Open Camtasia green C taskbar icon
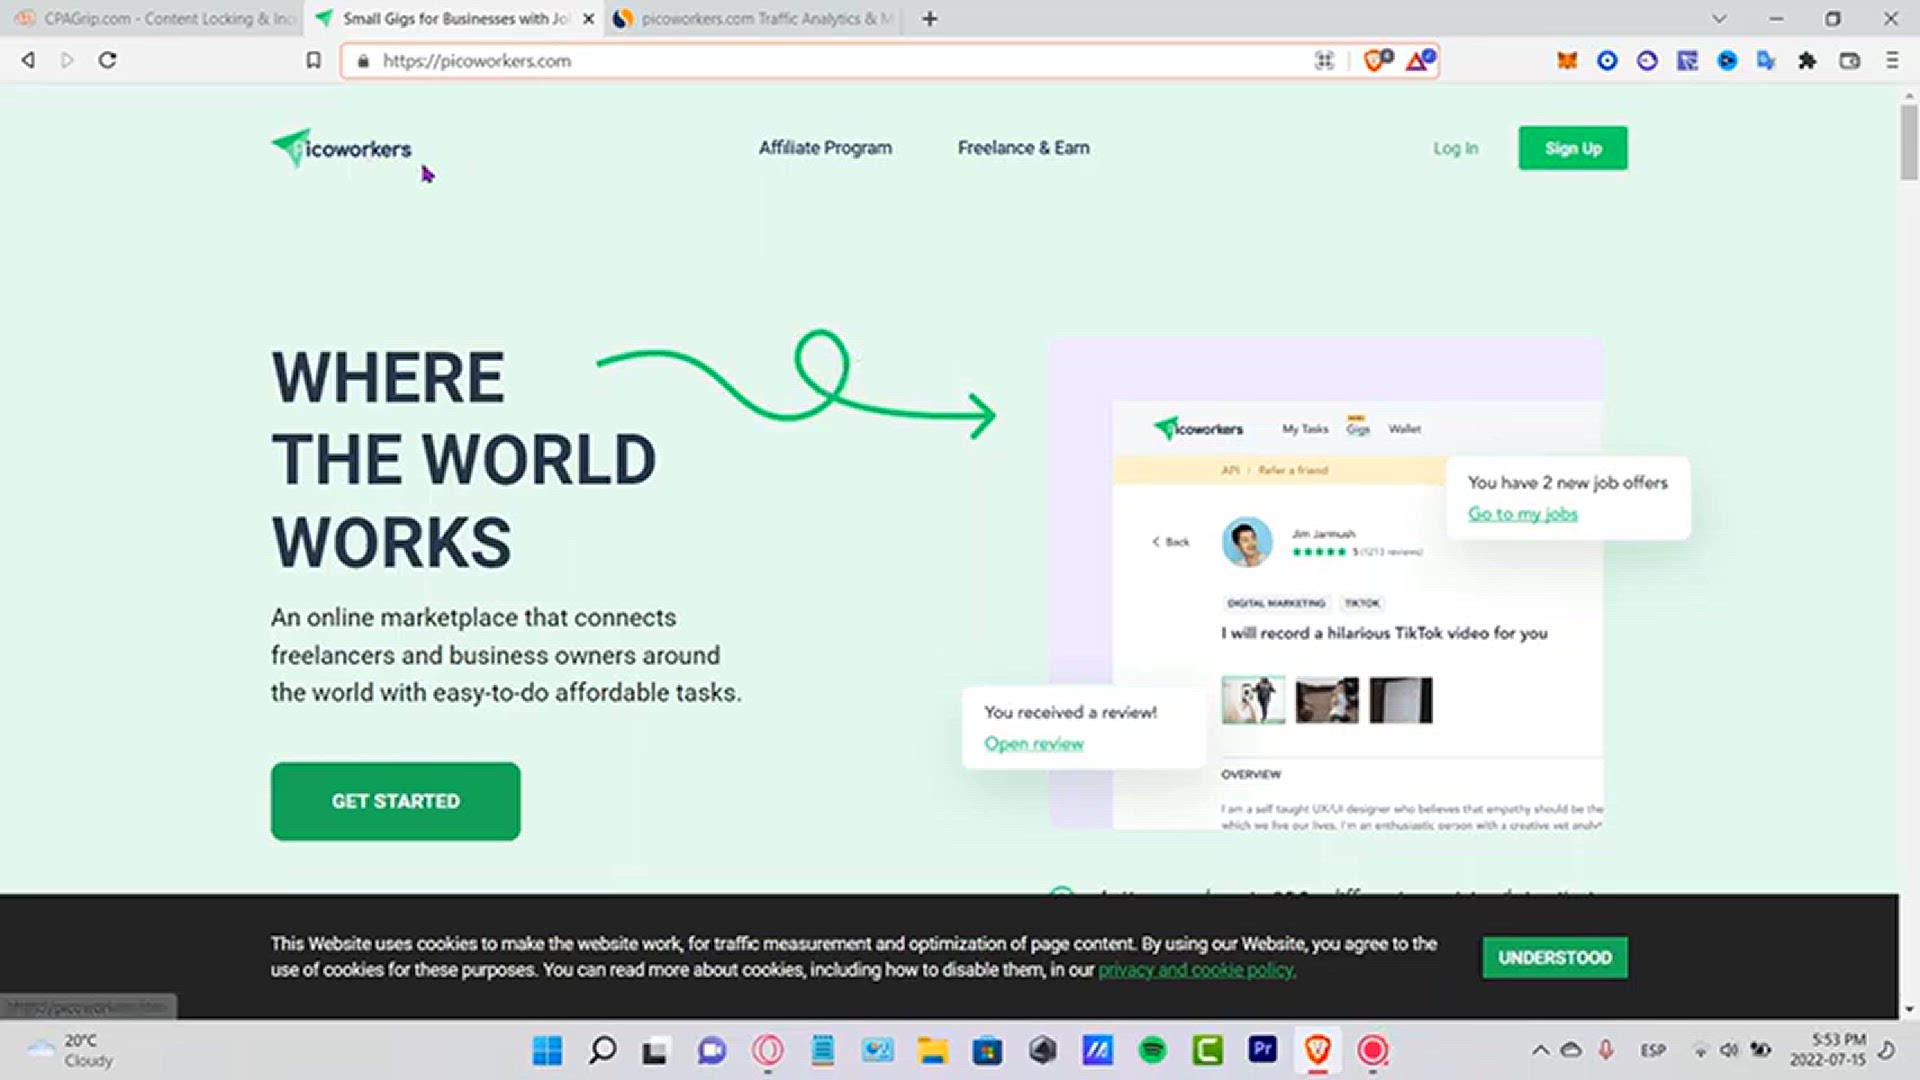Image resolution: width=1920 pixels, height=1080 pixels. coord(1207,1050)
